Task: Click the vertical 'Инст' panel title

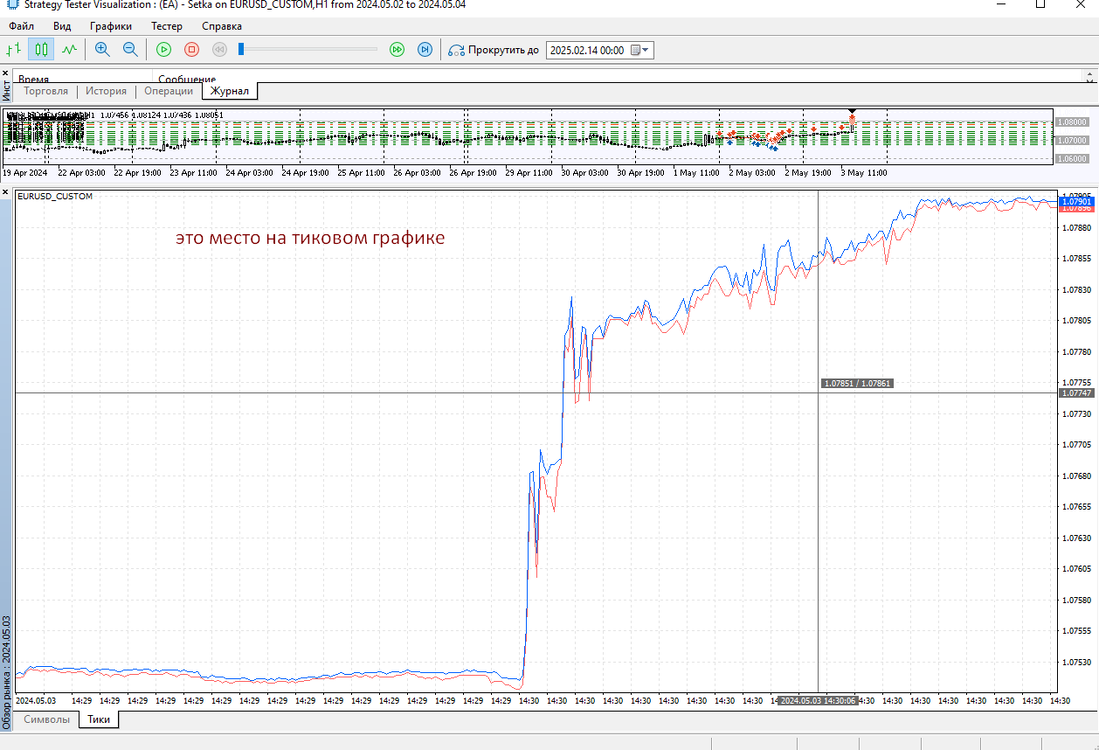Action: [6, 90]
